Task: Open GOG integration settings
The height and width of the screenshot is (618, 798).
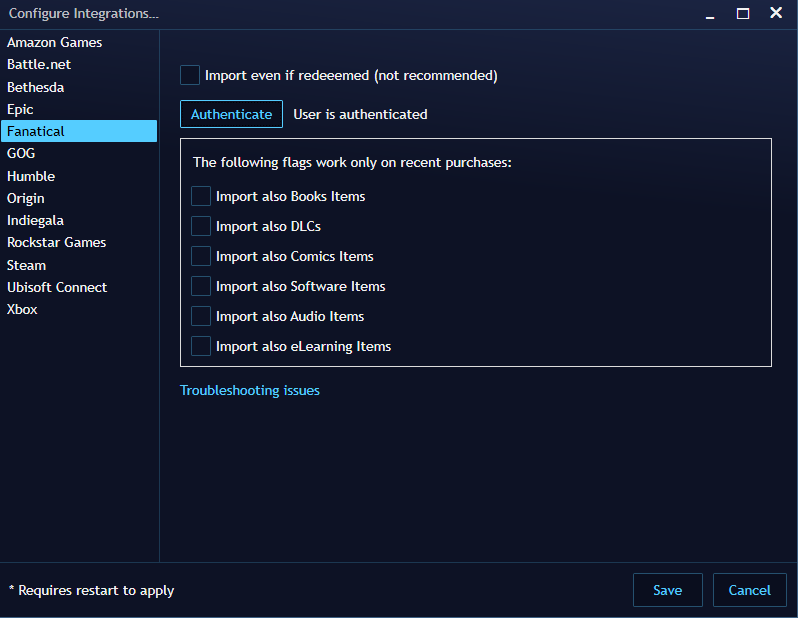Action: 79,153
